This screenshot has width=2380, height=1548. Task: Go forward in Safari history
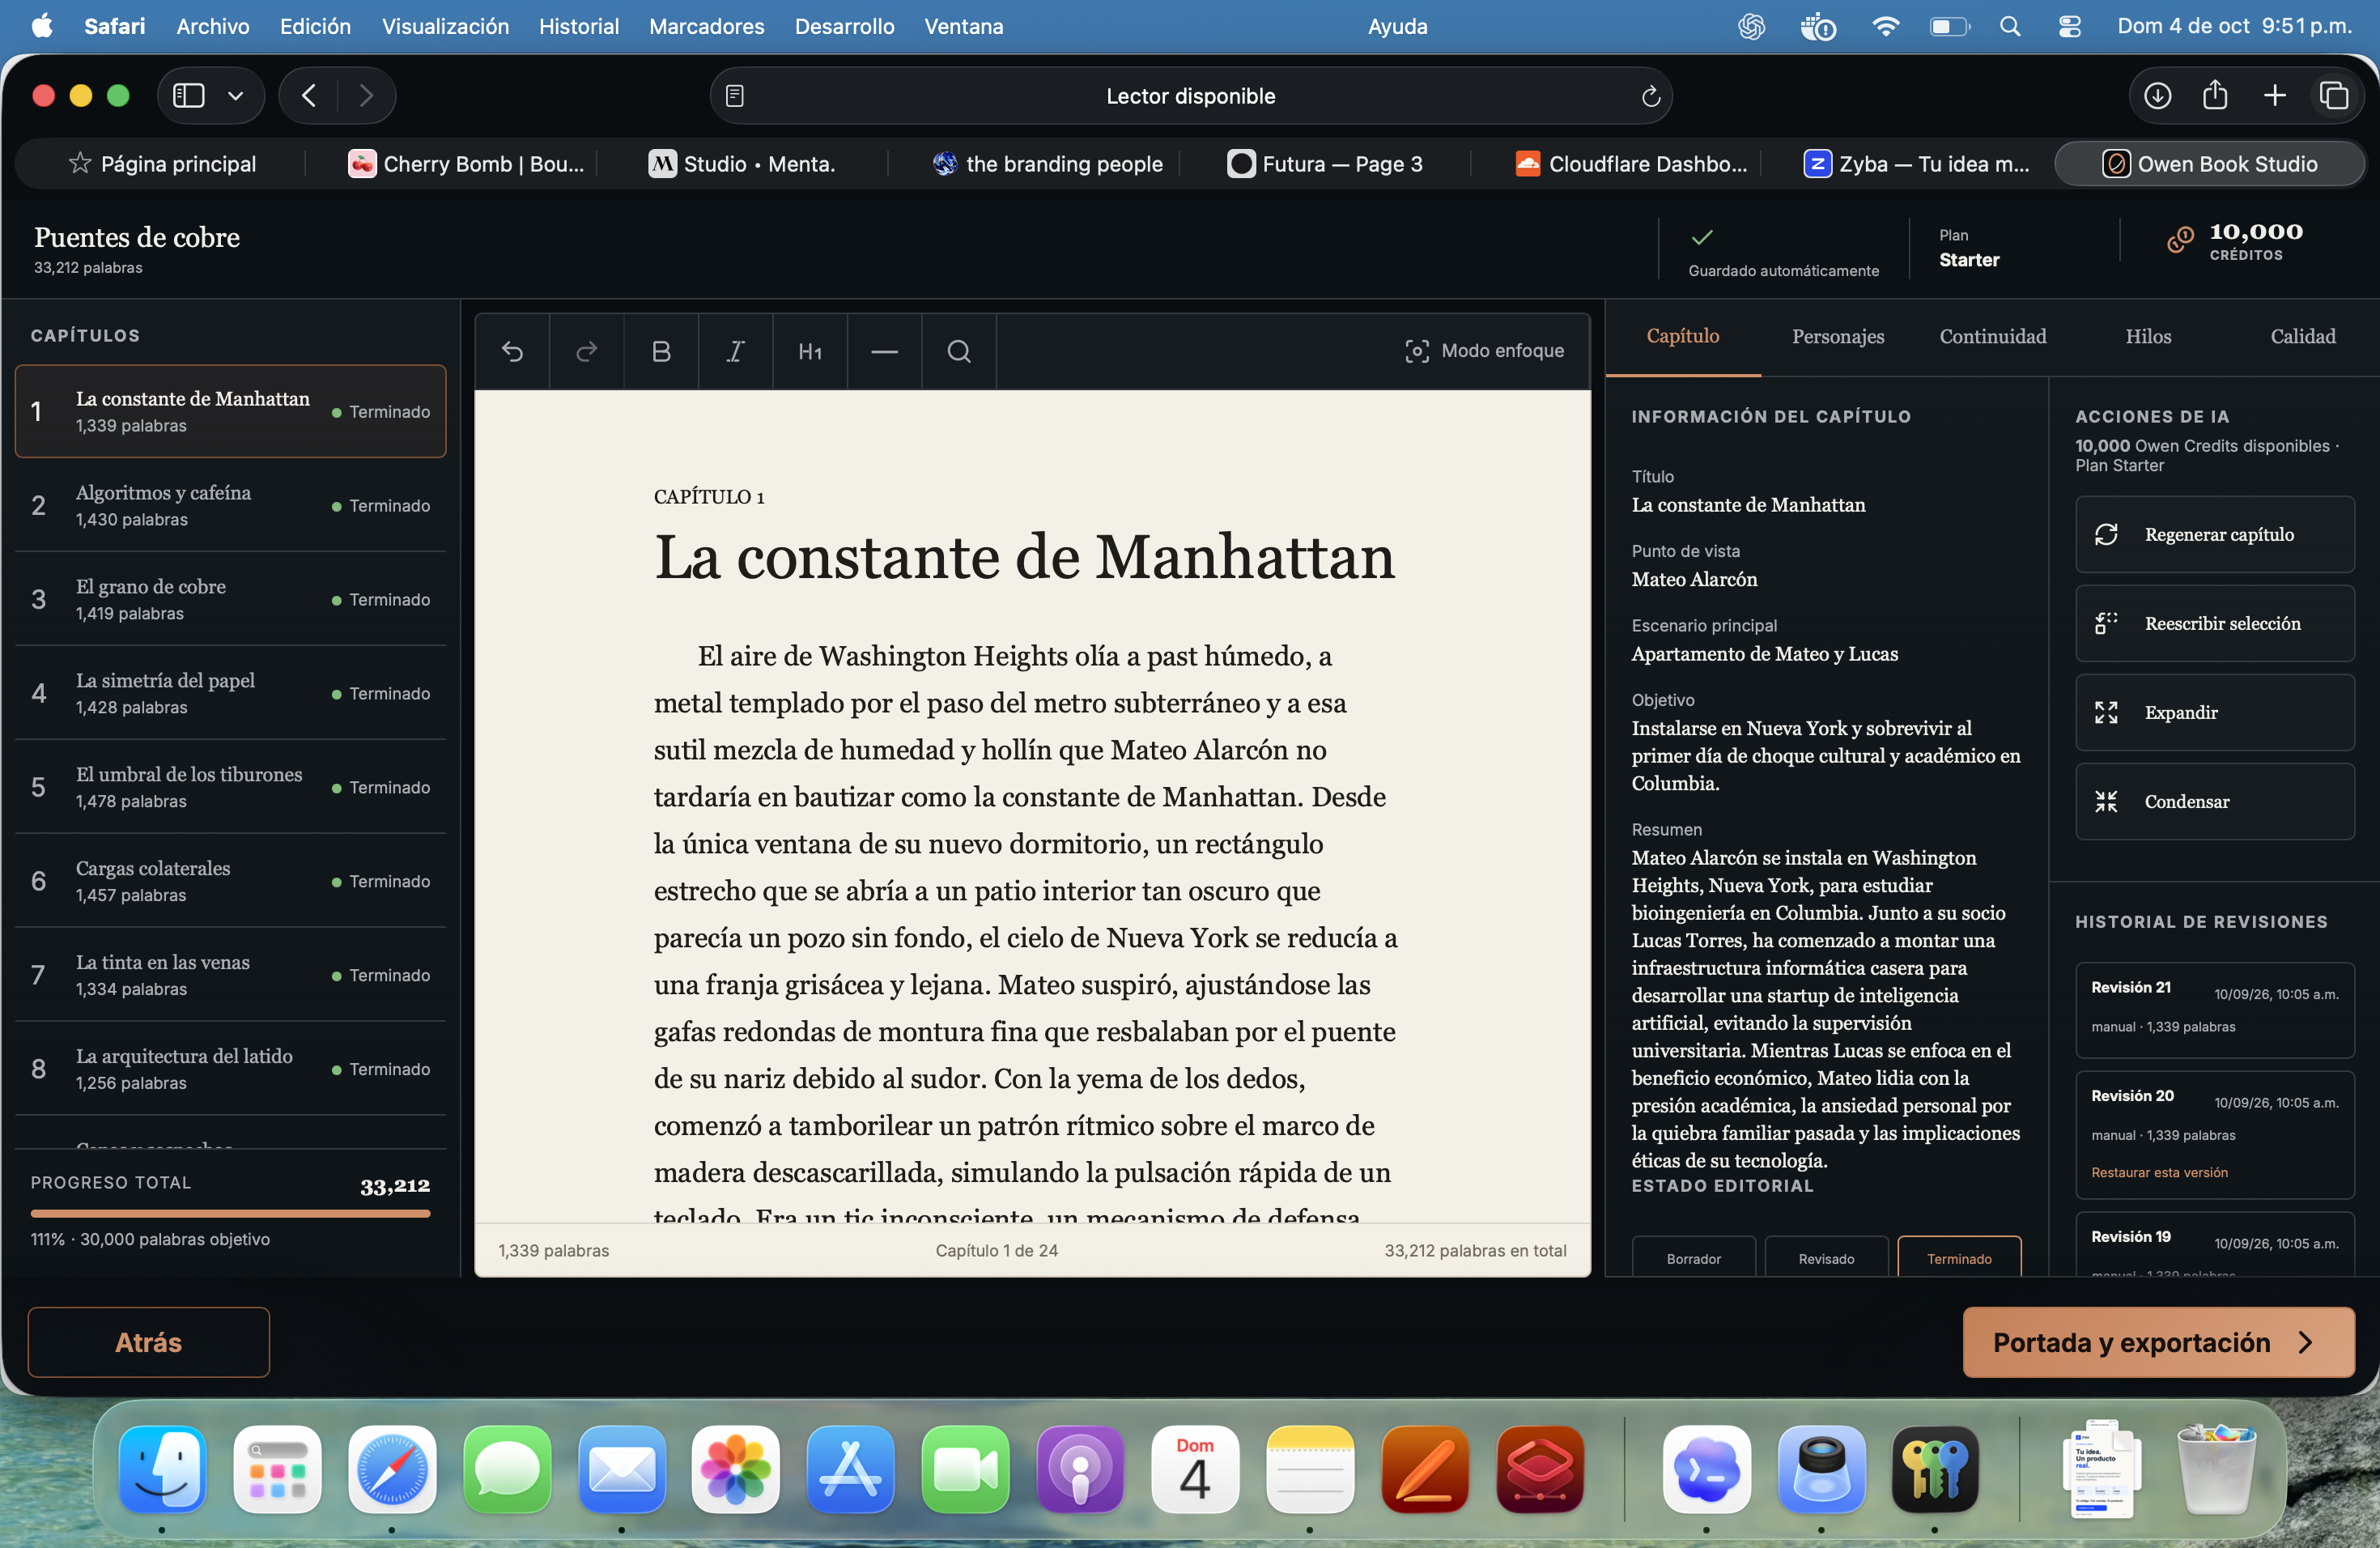[366, 96]
